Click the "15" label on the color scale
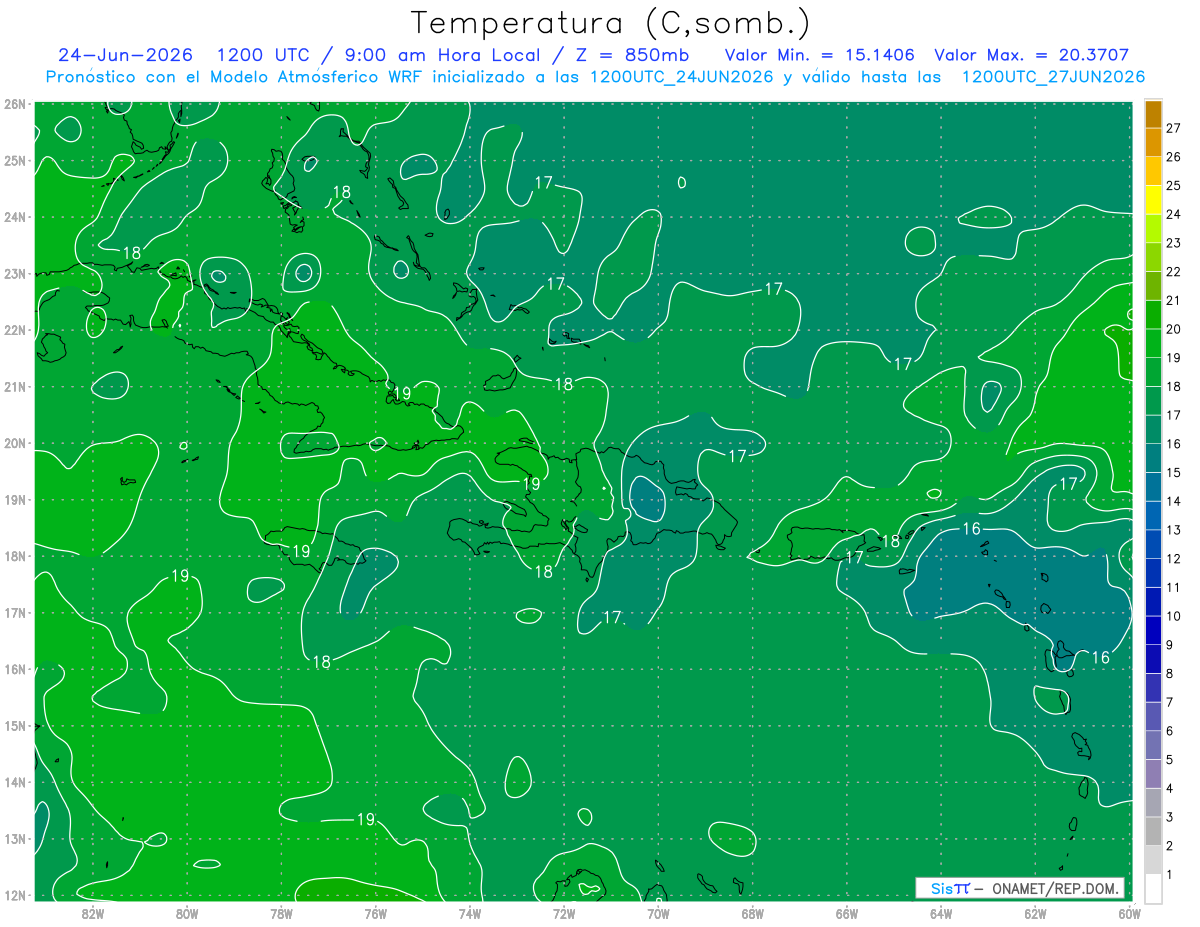 (x=1174, y=473)
